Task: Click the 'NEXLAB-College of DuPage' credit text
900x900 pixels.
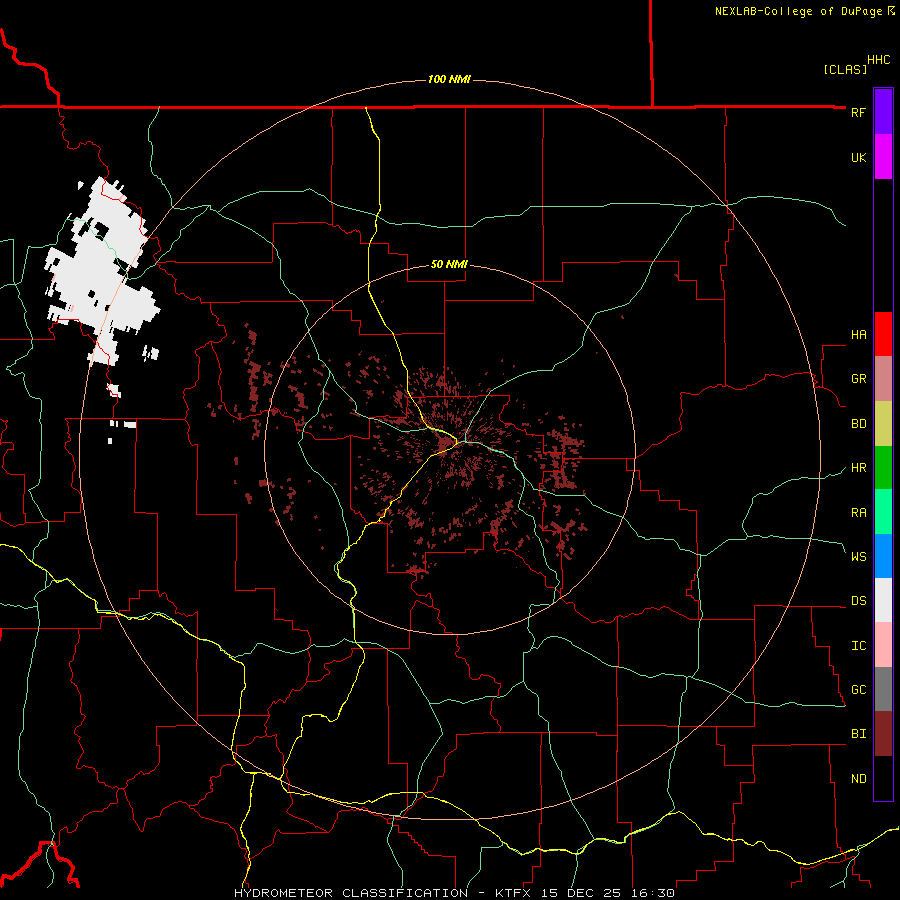Action: click(798, 11)
